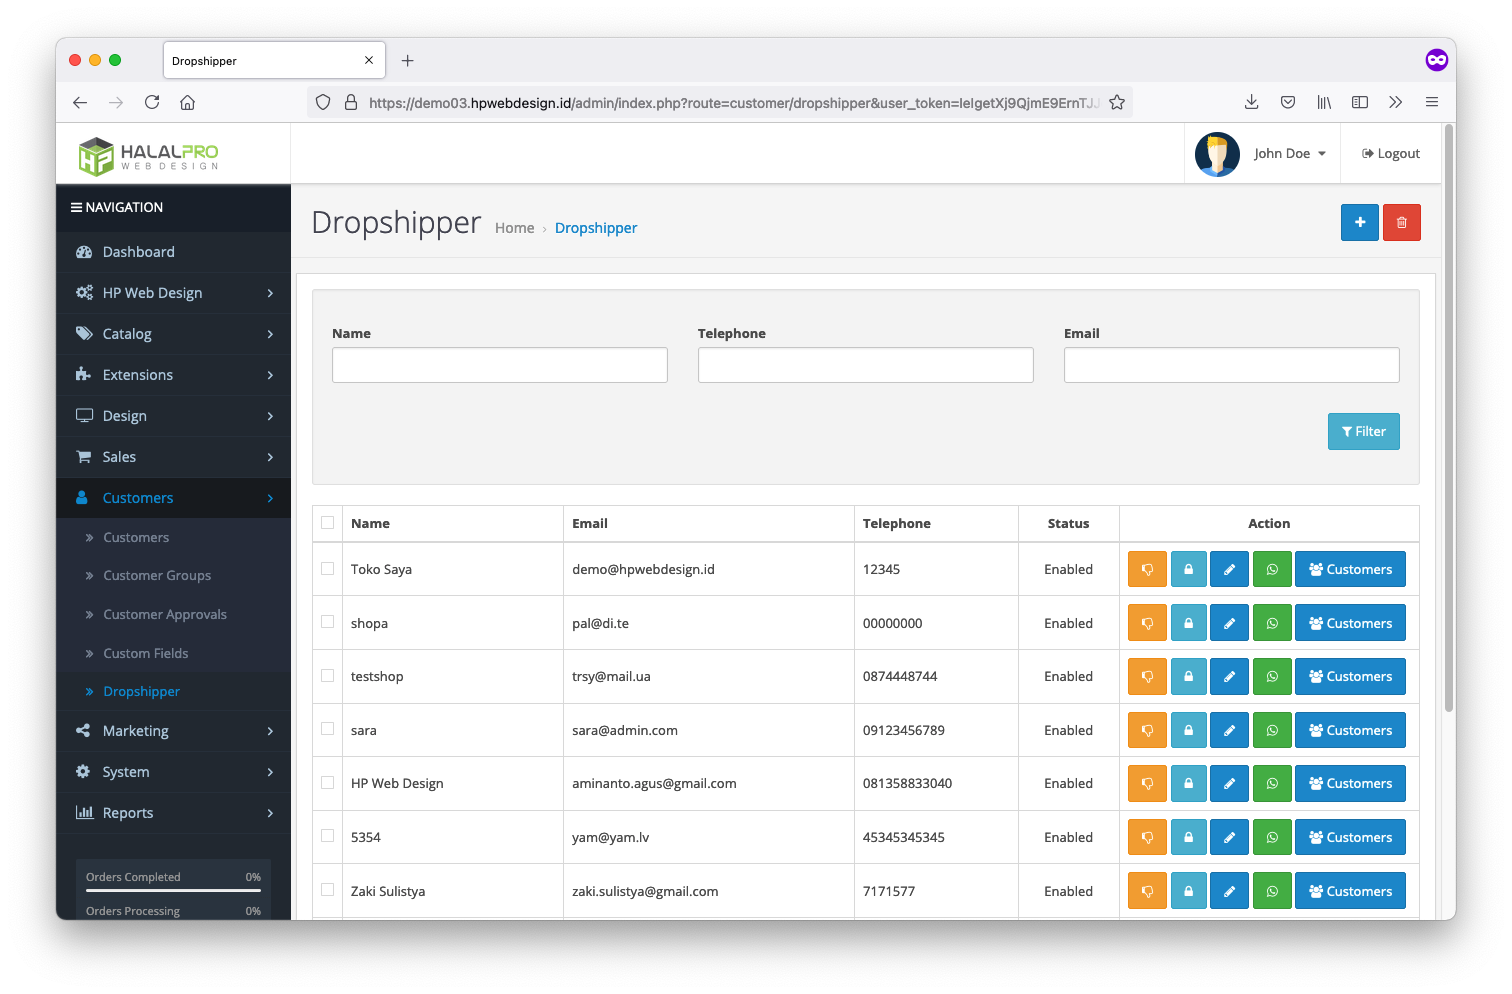
Task: Check the box for shopa
Action: point(327,622)
